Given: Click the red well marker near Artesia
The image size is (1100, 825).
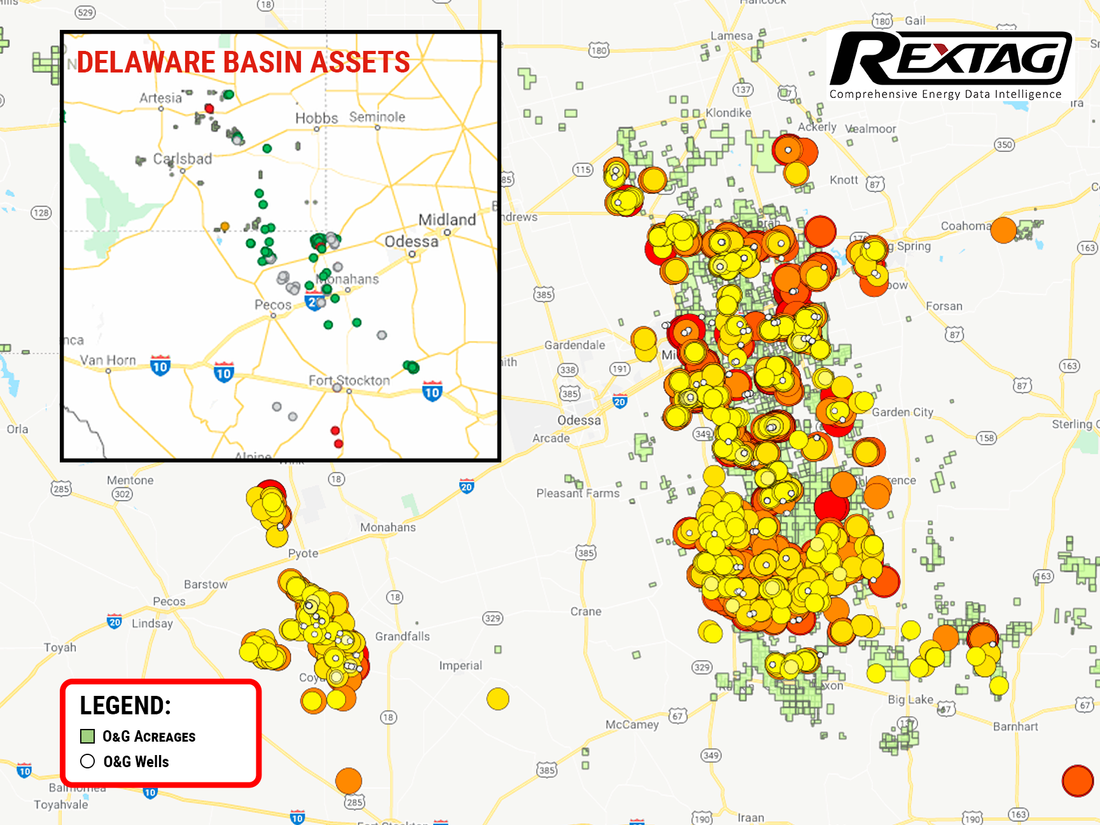Looking at the screenshot, I should point(209,109).
